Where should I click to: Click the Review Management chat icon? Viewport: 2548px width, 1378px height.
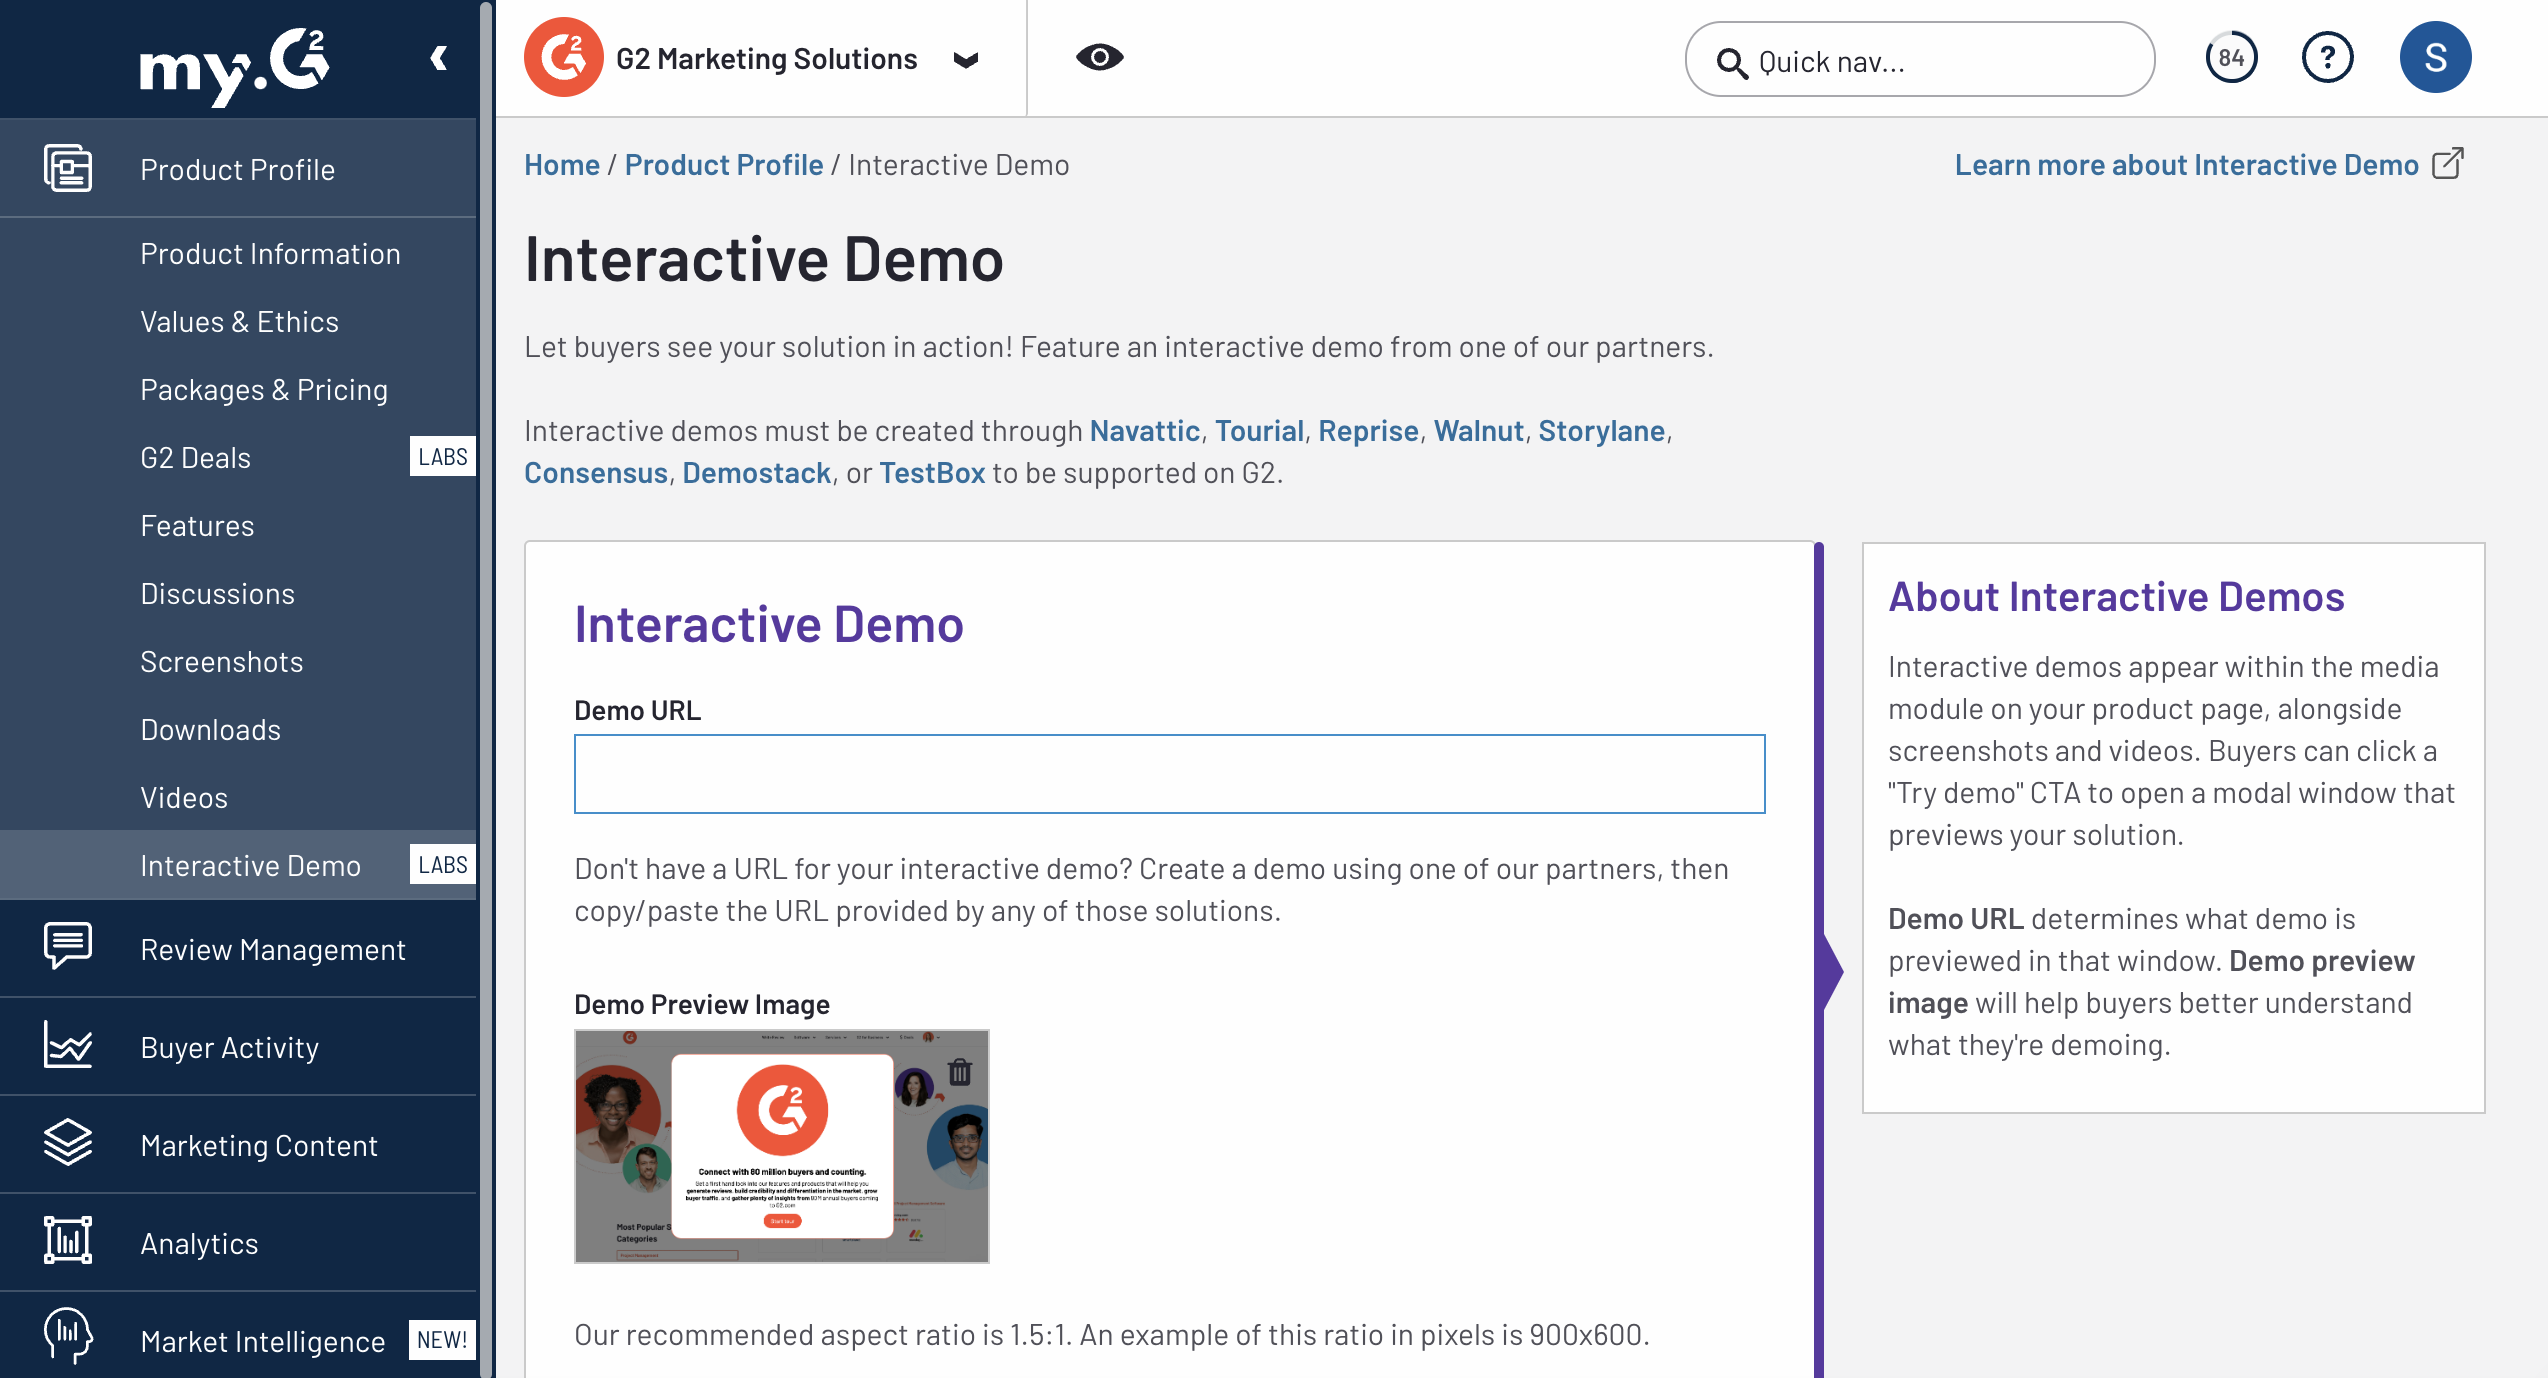[x=68, y=946]
